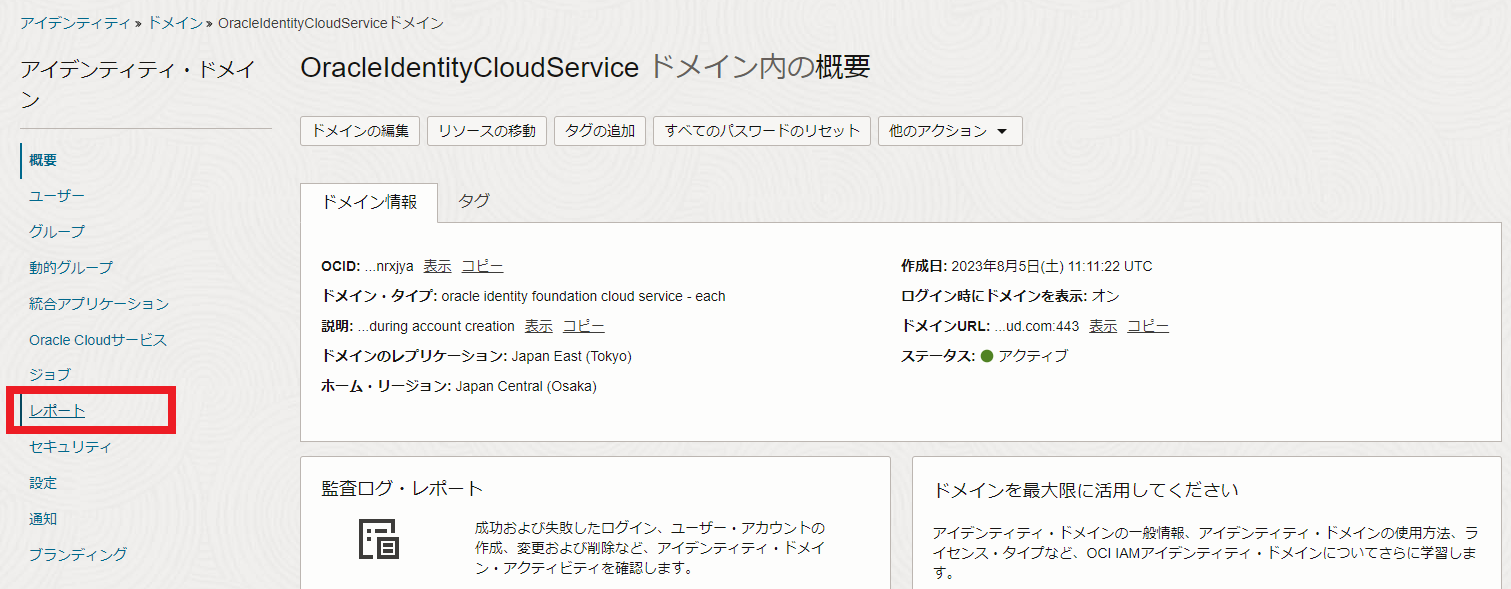Click すべてのパスワードのリセット button

click(762, 131)
